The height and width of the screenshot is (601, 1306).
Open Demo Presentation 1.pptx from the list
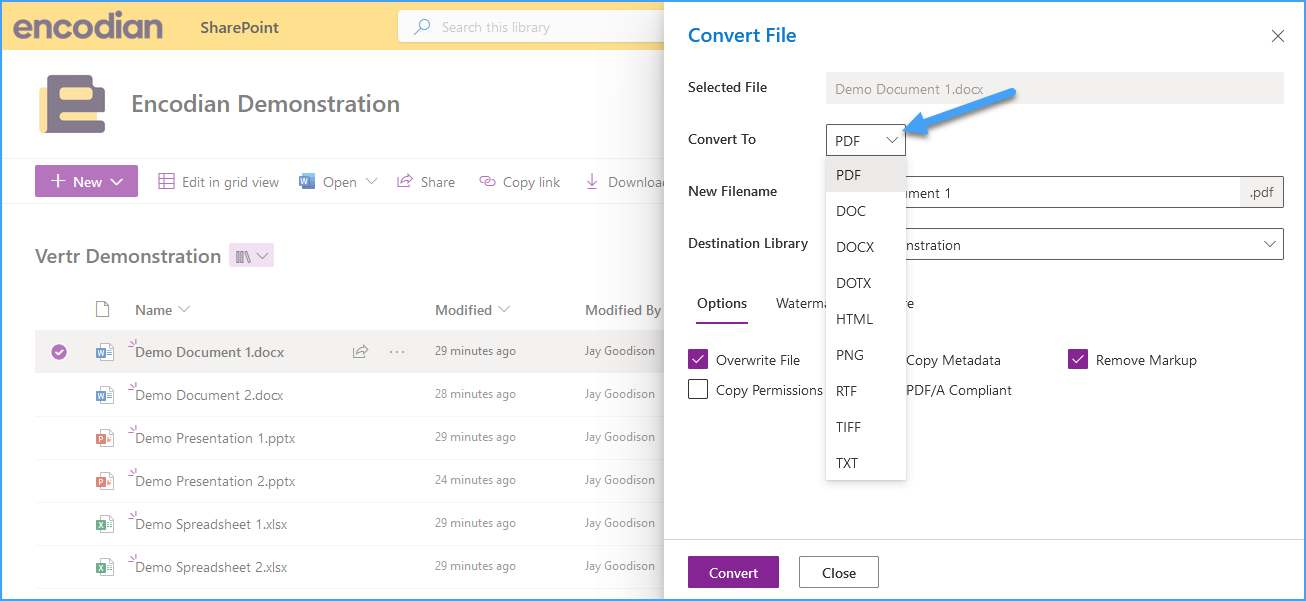click(x=215, y=438)
